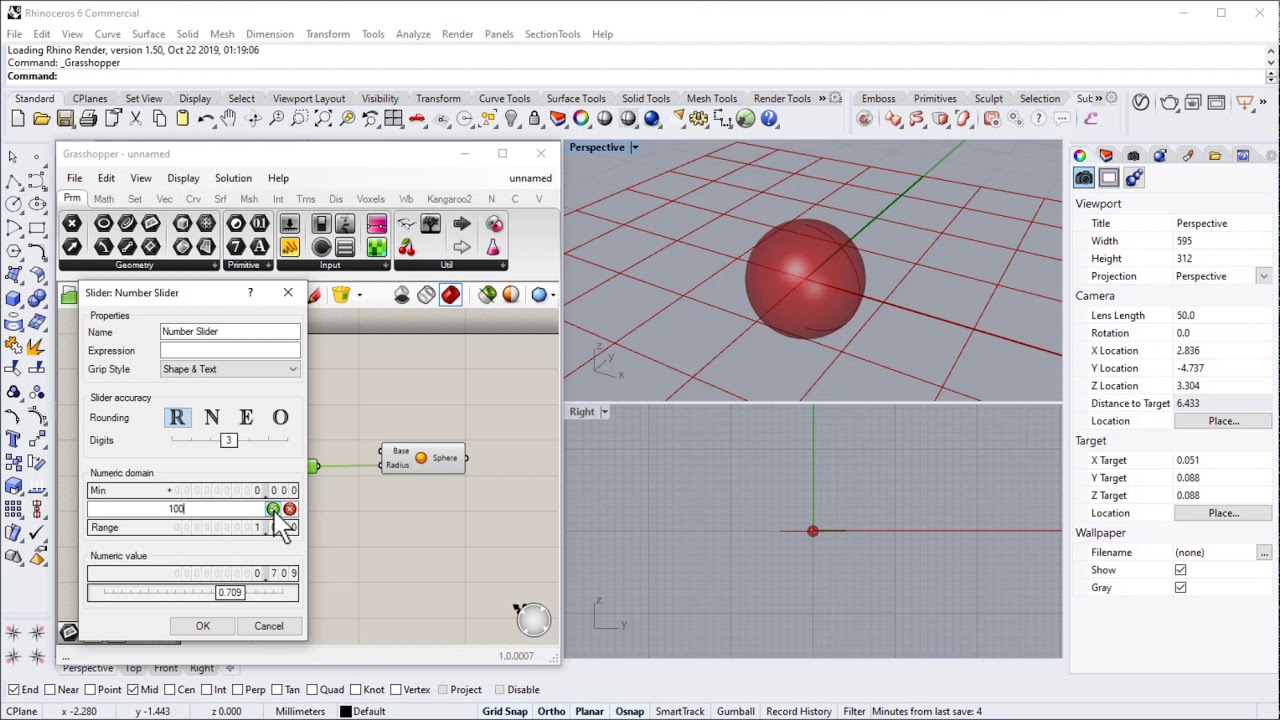Open Right viewport title dropdown arrow
Image resolution: width=1280 pixels, height=720 pixels.
(604, 412)
